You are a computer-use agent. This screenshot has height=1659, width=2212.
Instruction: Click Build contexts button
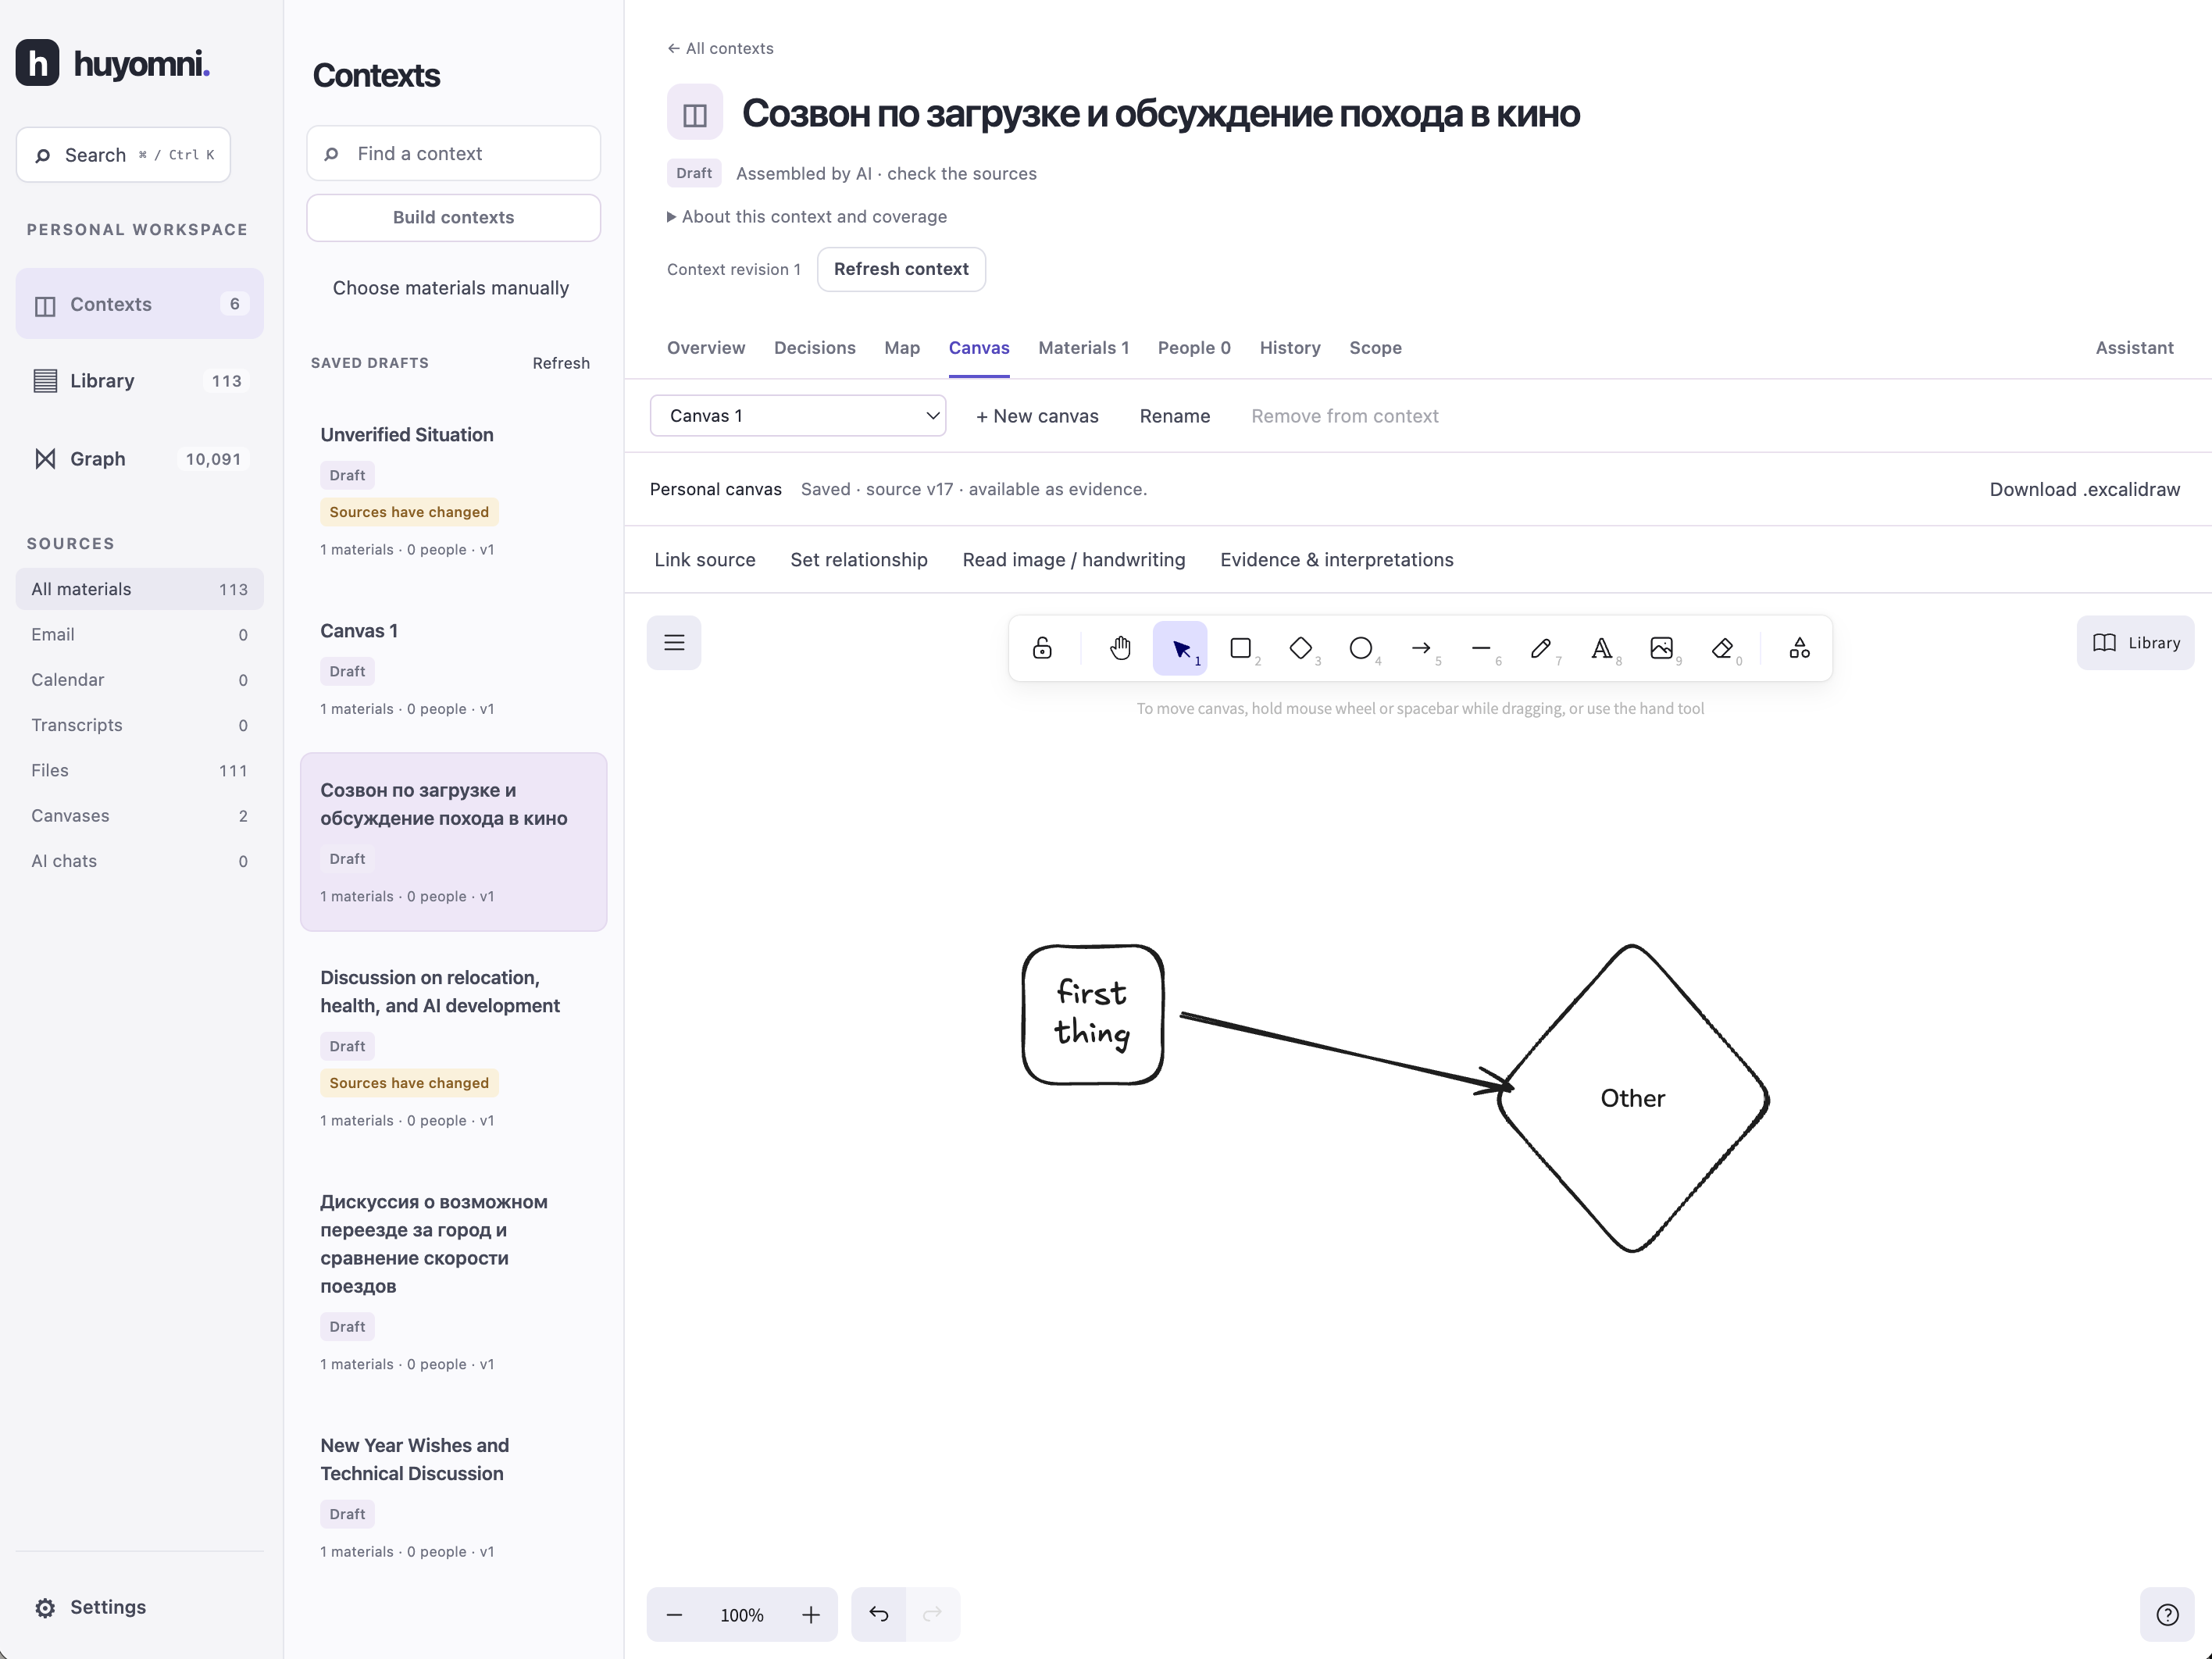click(x=453, y=217)
